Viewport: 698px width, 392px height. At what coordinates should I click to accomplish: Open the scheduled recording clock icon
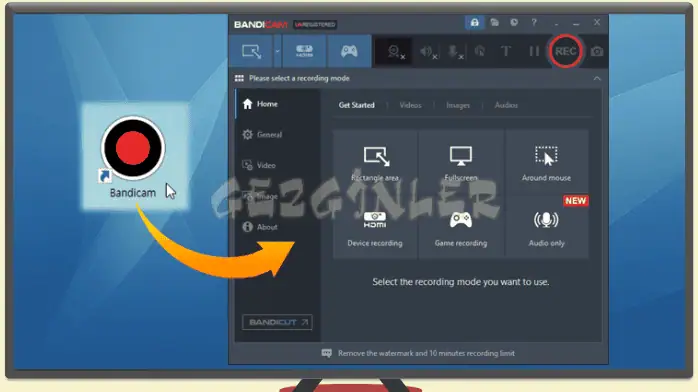click(514, 22)
